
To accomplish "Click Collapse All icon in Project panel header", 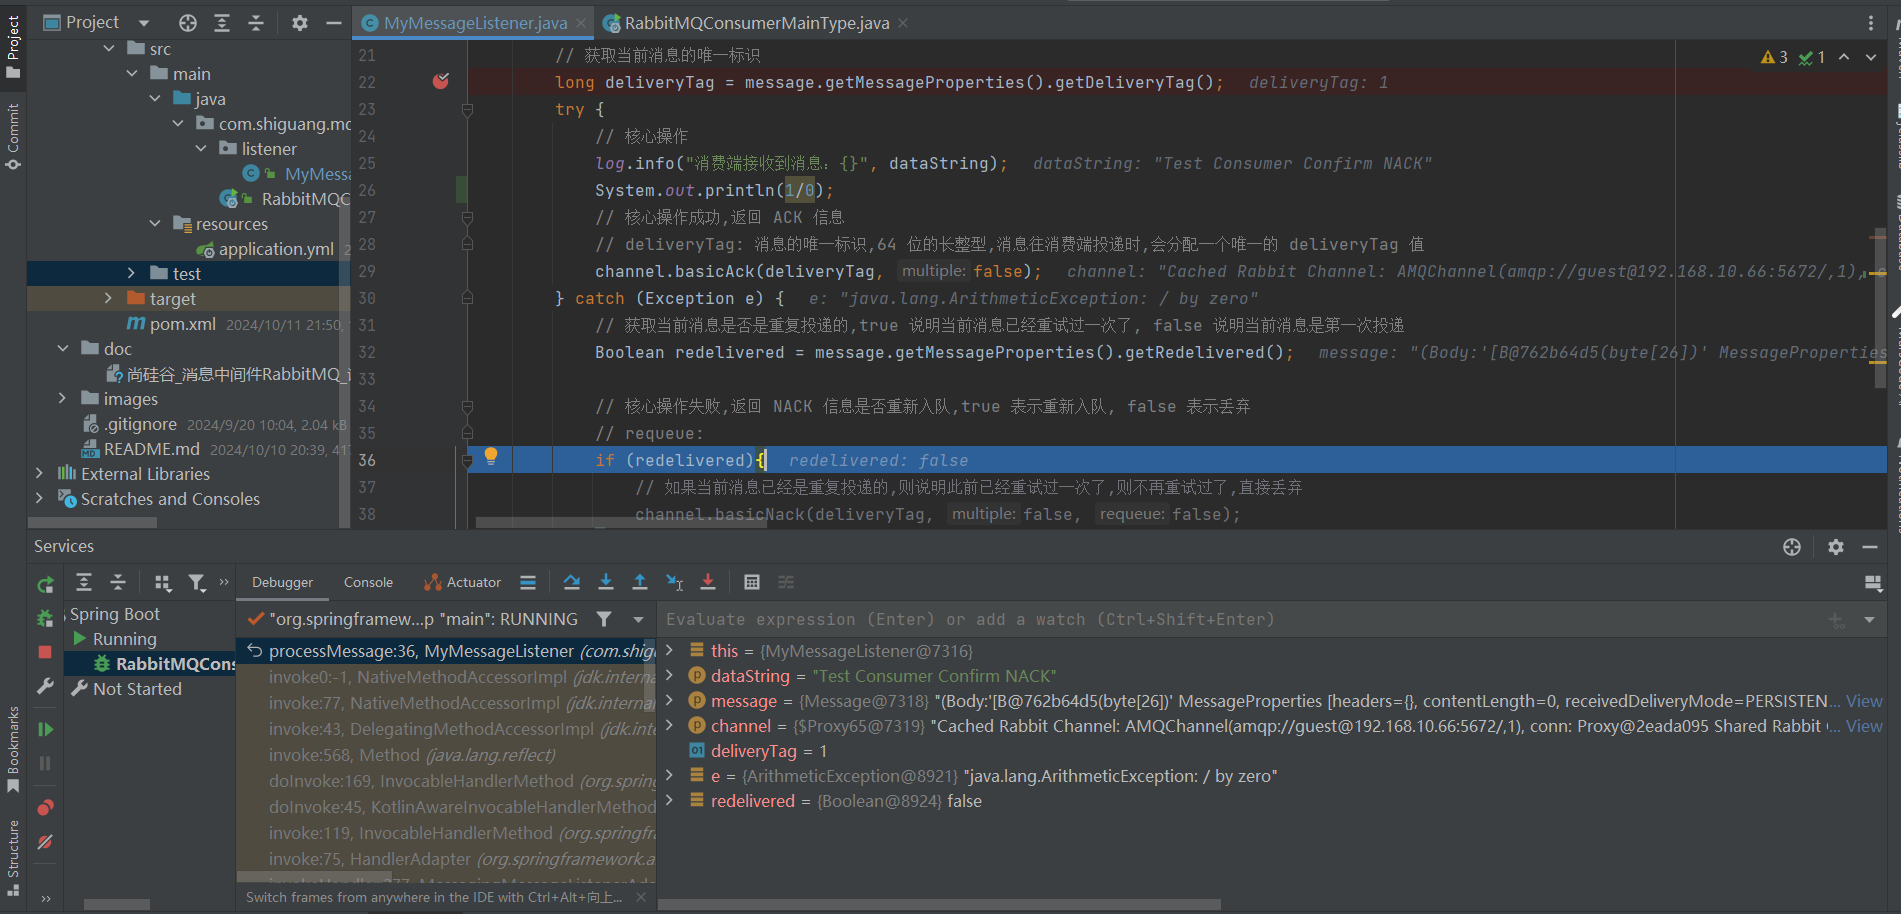I will (256, 22).
